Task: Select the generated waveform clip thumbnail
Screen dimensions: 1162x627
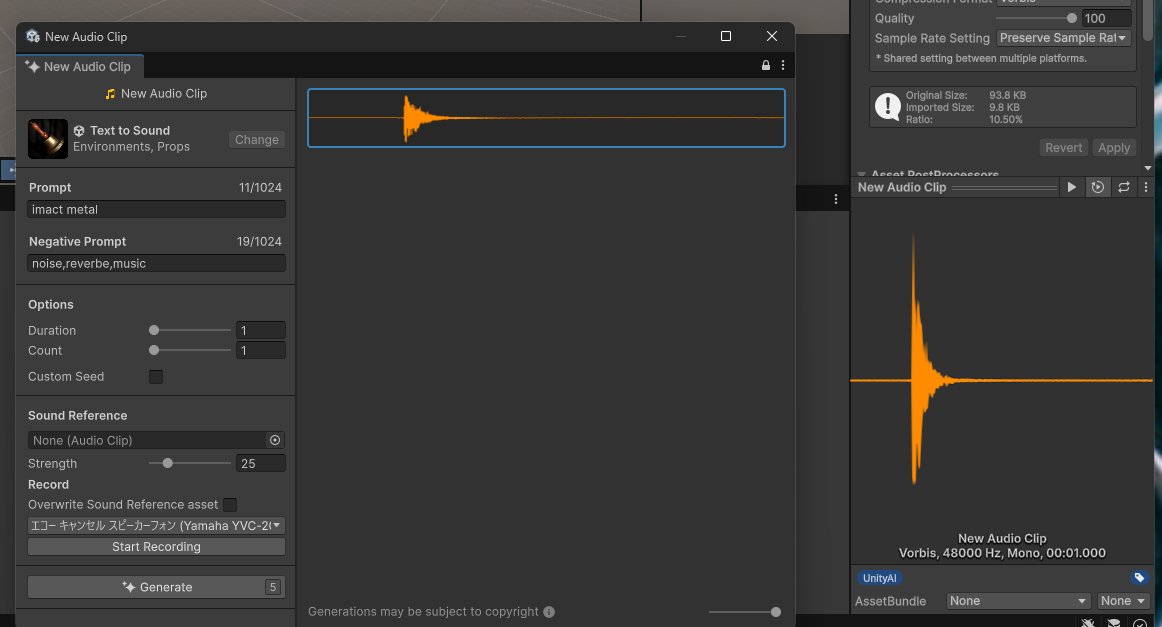Action: click(x=546, y=118)
